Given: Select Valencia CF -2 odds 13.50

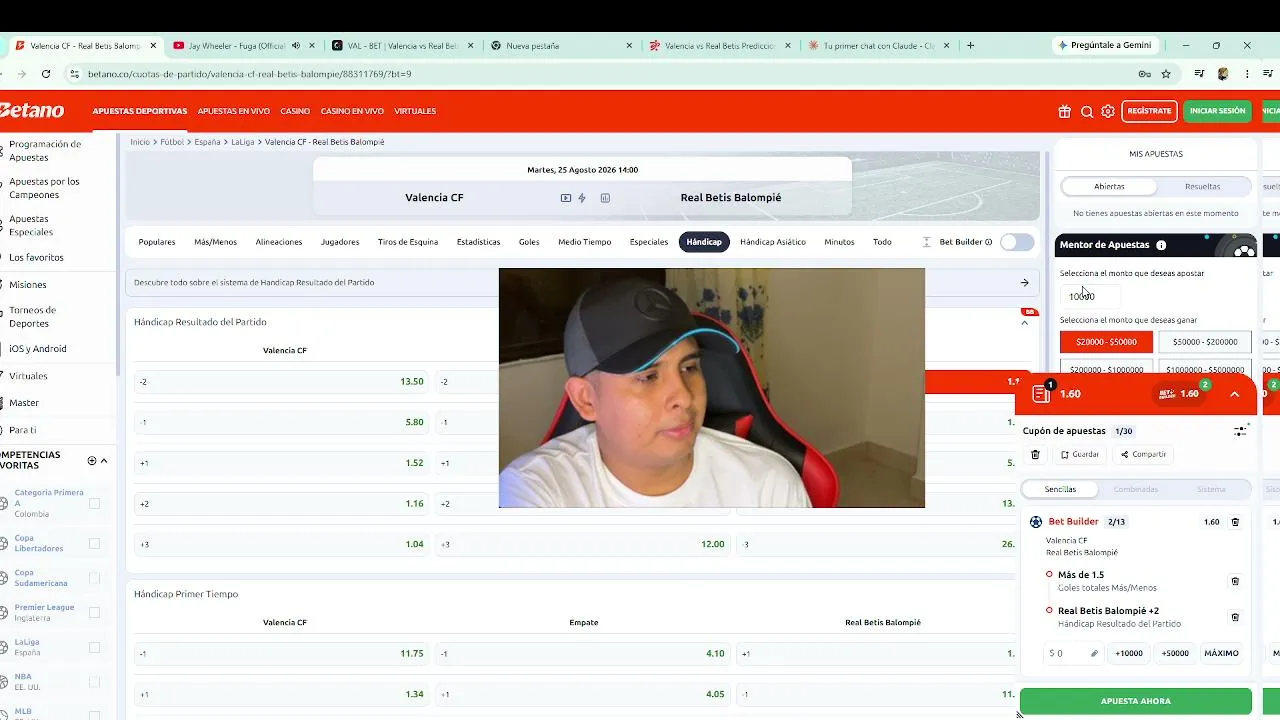Looking at the screenshot, I should (x=280, y=382).
